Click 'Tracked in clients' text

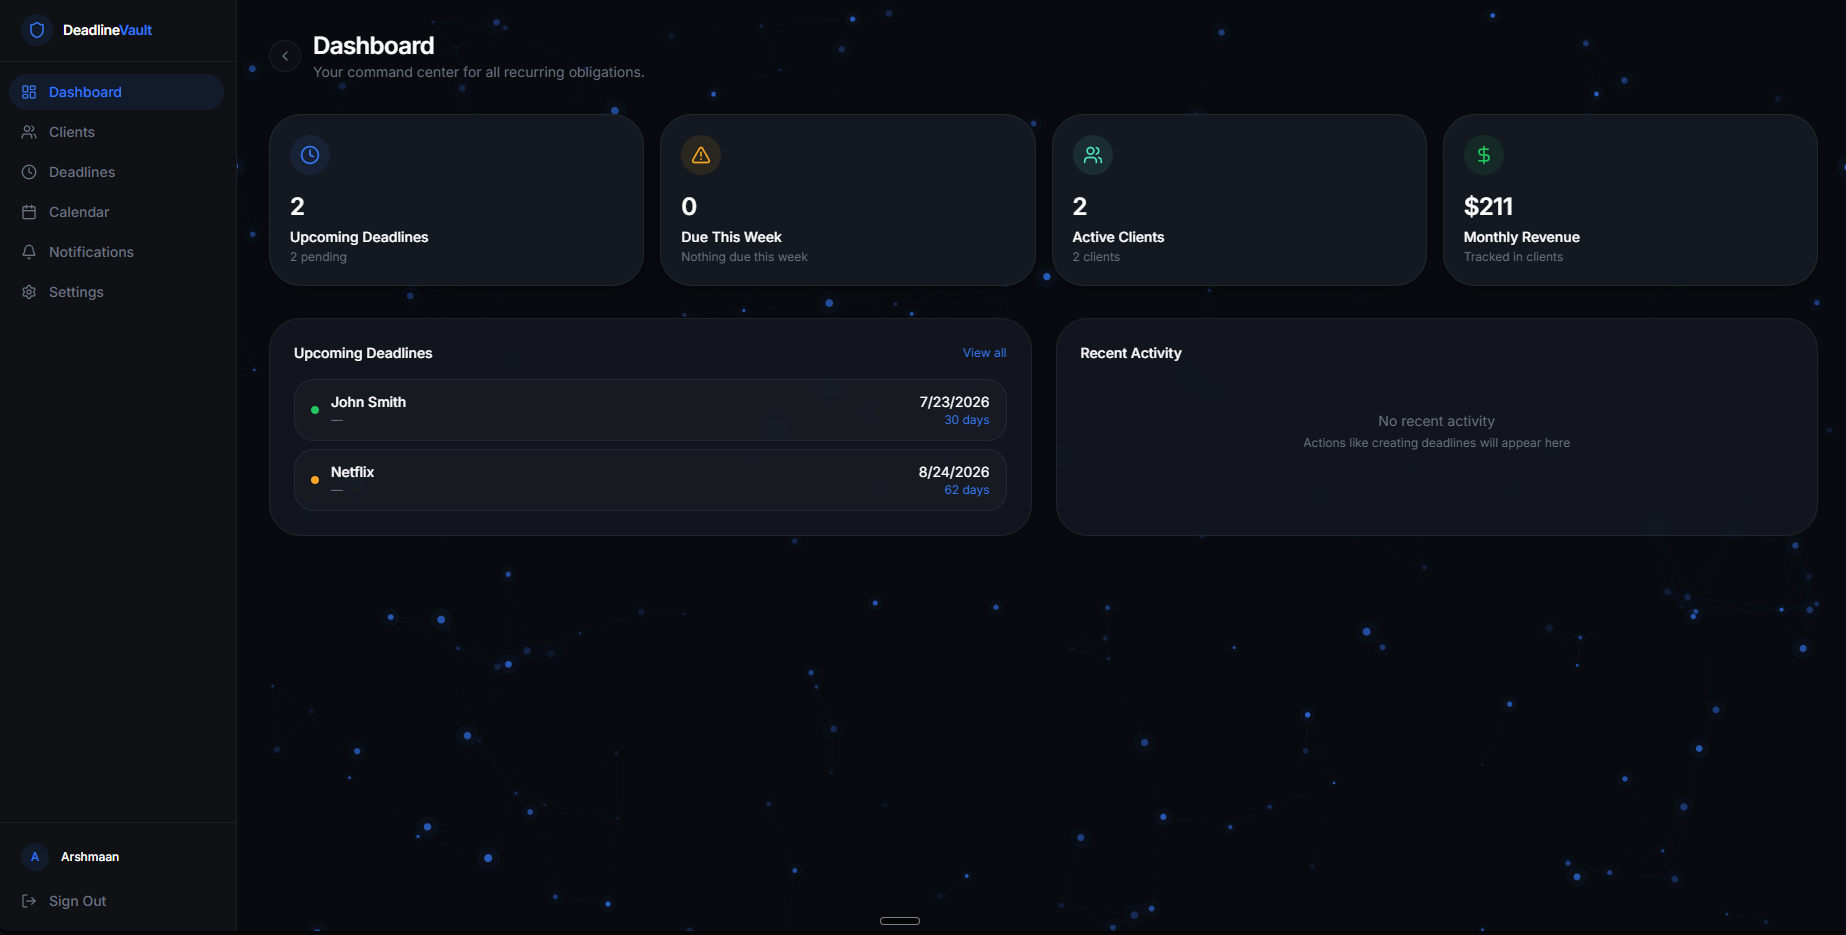click(1513, 257)
